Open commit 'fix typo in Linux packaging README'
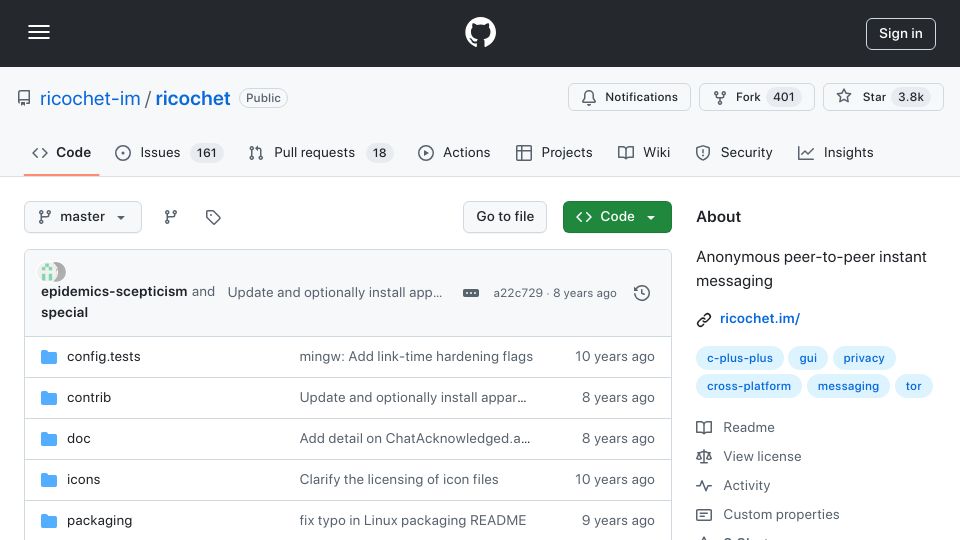 point(413,520)
